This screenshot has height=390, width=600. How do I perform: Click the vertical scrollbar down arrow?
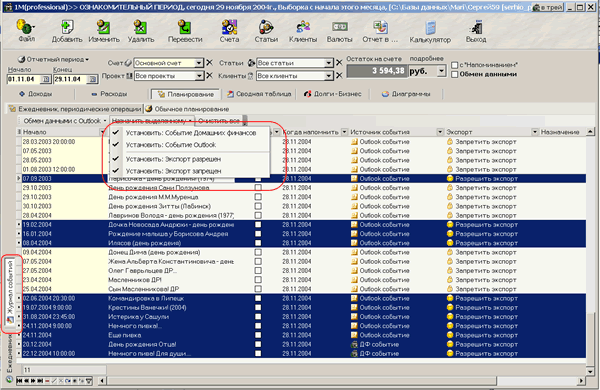(x=590, y=371)
